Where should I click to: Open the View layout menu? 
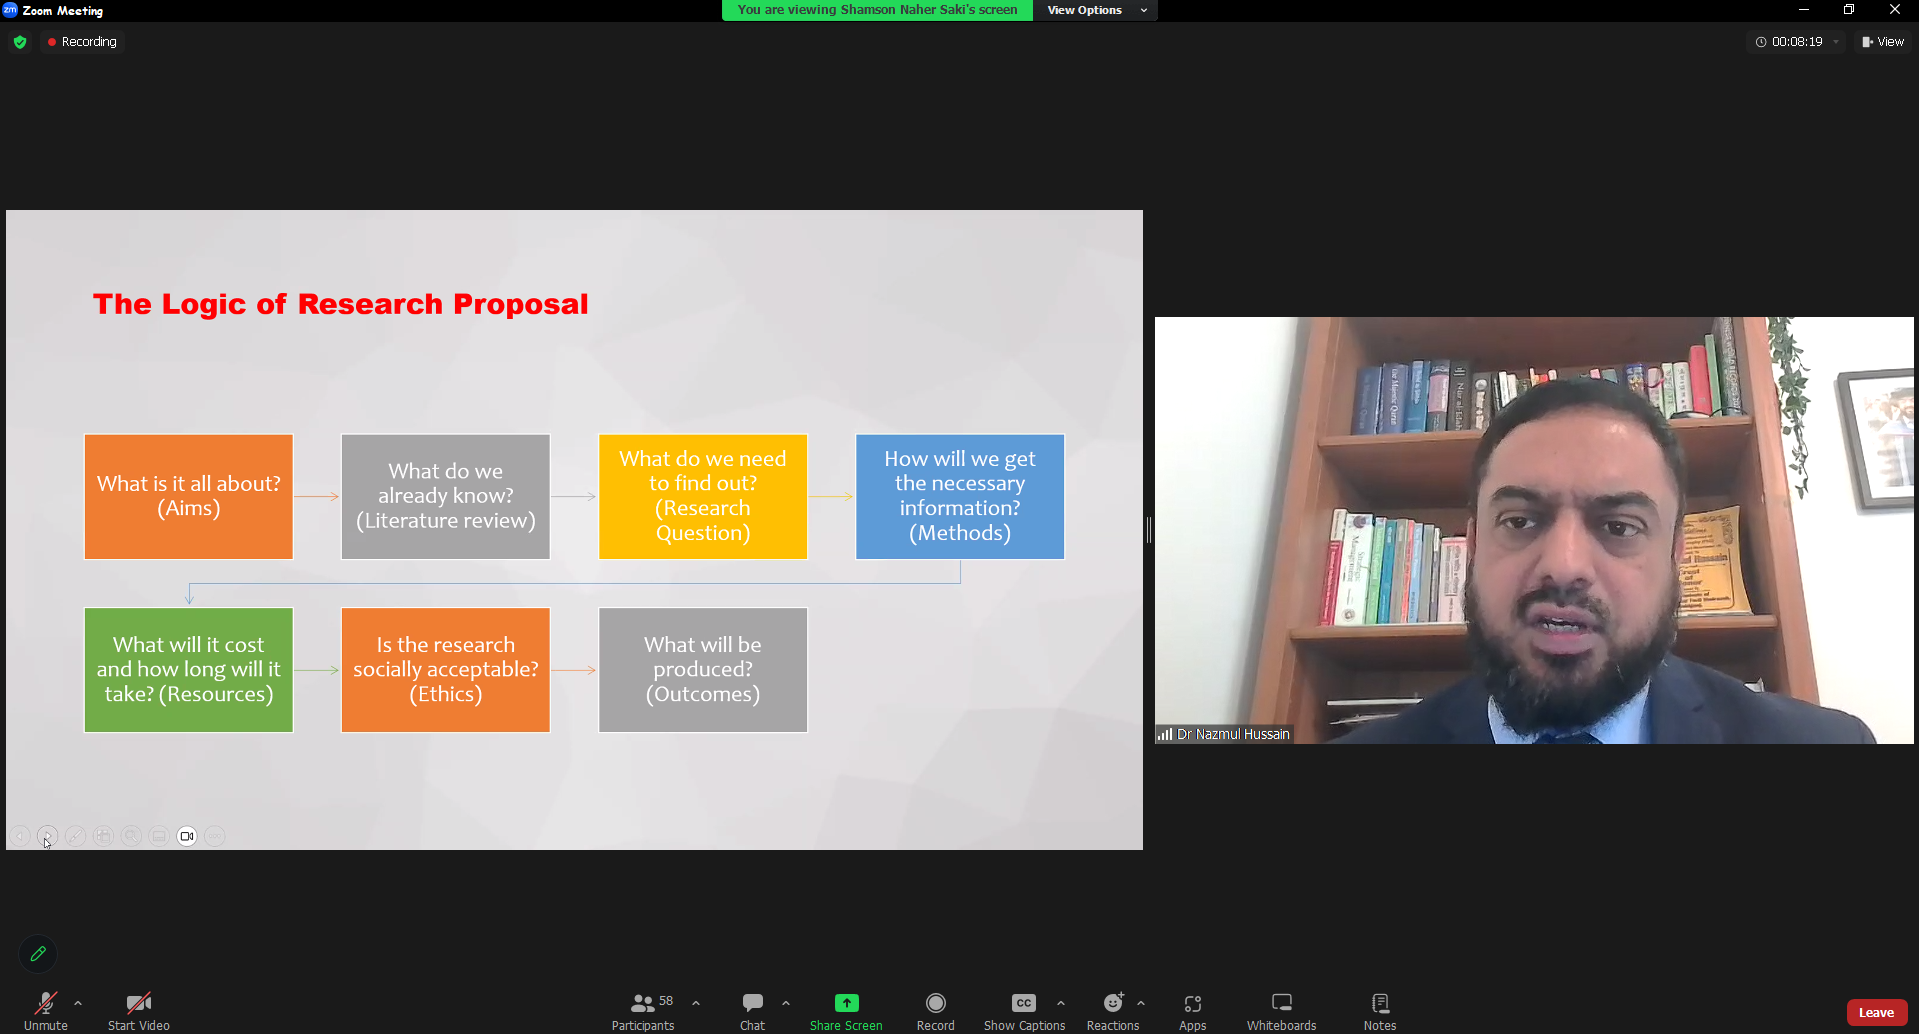[x=1883, y=42]
